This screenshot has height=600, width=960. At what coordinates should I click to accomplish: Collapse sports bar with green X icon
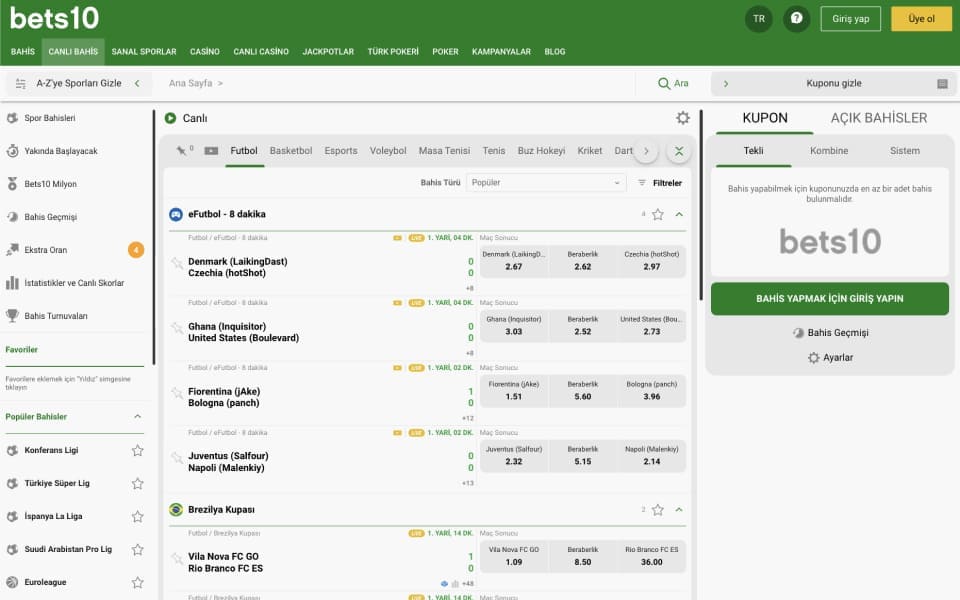678,151
